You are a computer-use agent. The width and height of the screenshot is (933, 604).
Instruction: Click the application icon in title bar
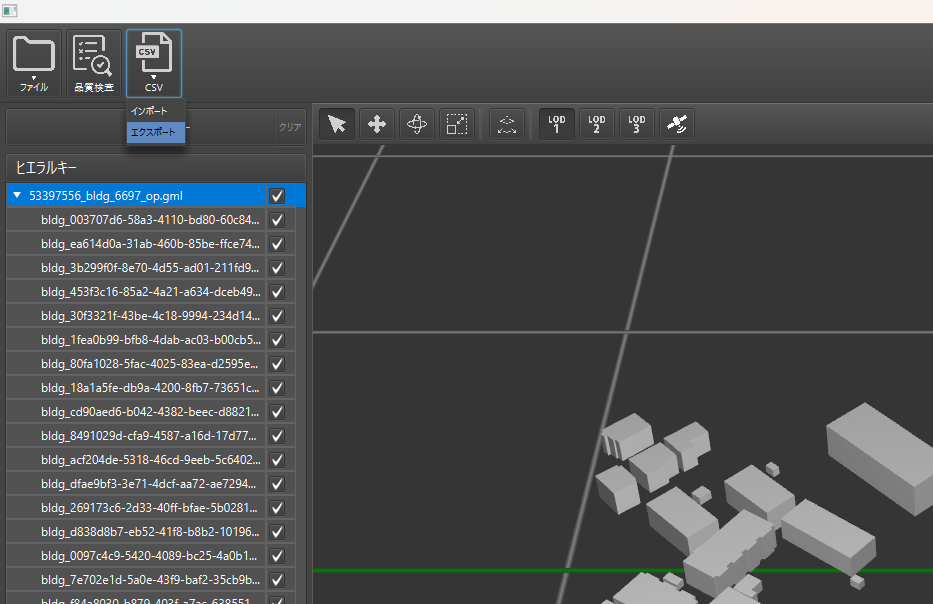[10, 11]
